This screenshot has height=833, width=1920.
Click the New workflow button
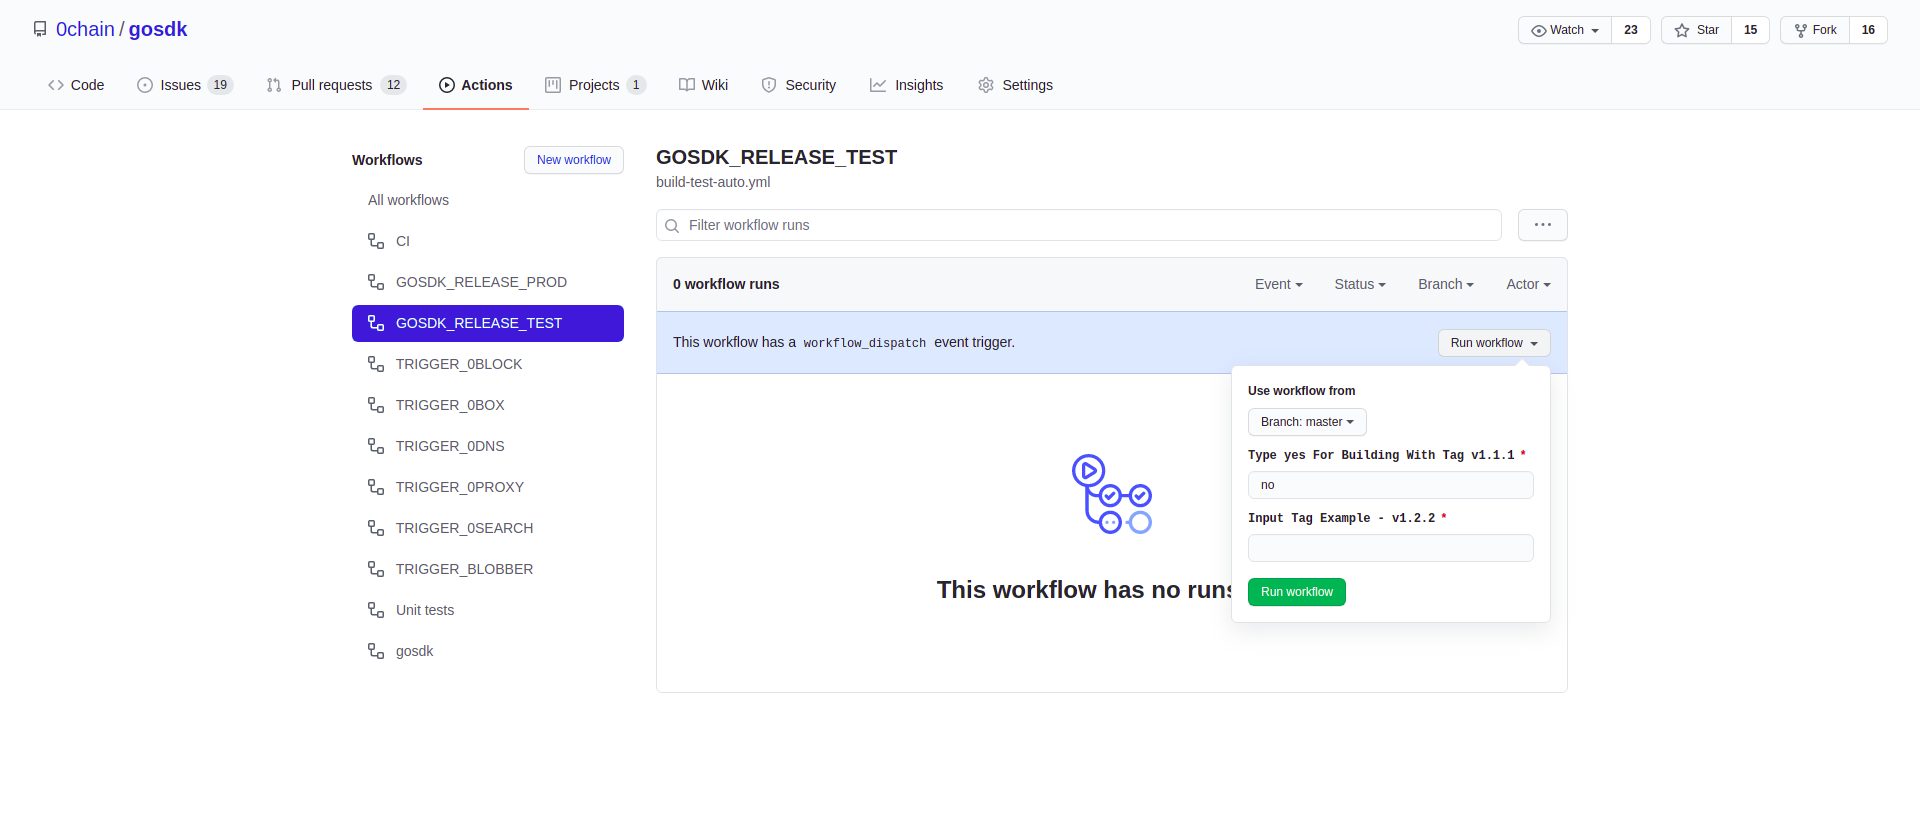pos(574,160)
